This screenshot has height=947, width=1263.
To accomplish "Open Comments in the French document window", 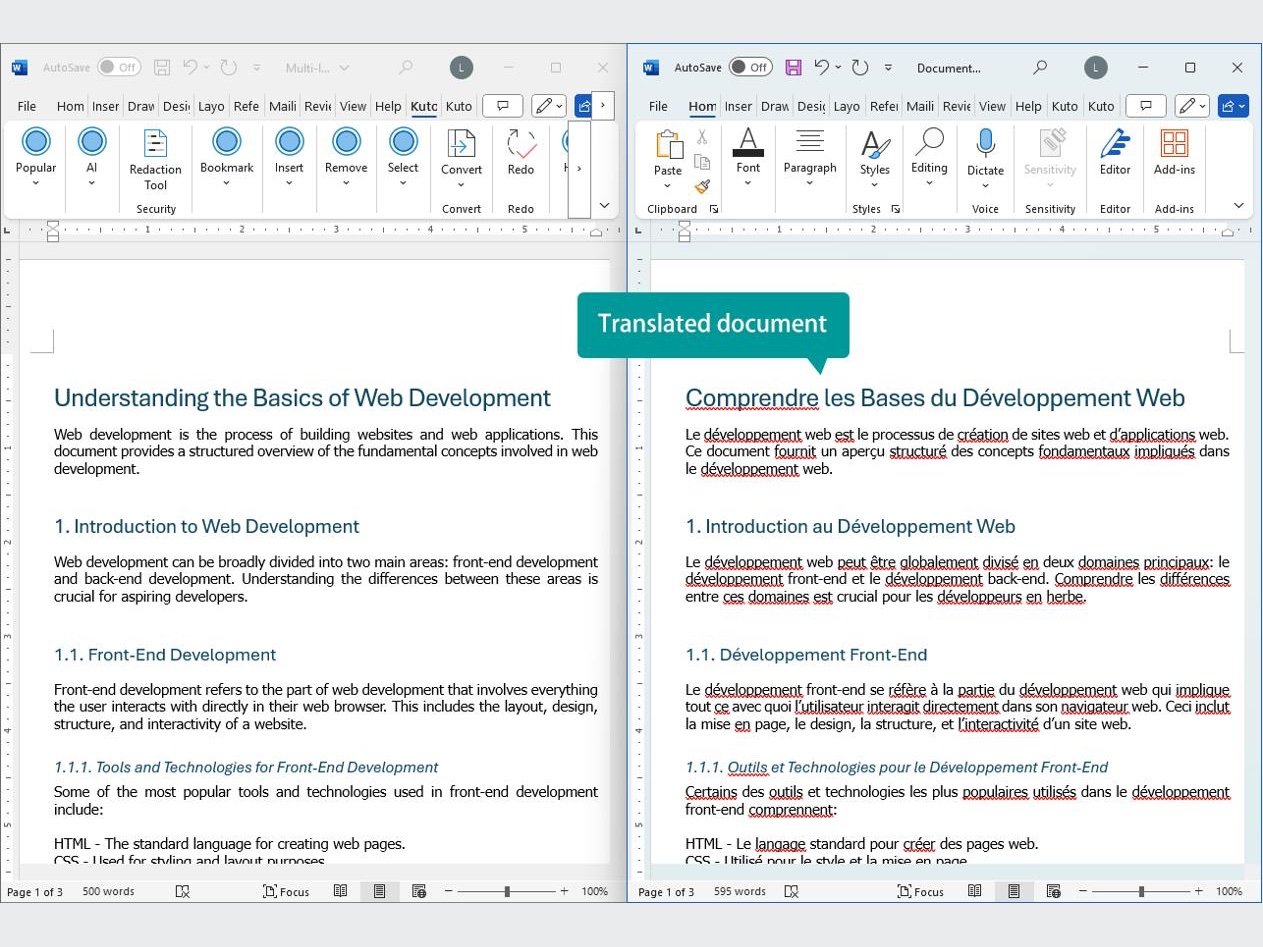I will (x=1146, y=106).
